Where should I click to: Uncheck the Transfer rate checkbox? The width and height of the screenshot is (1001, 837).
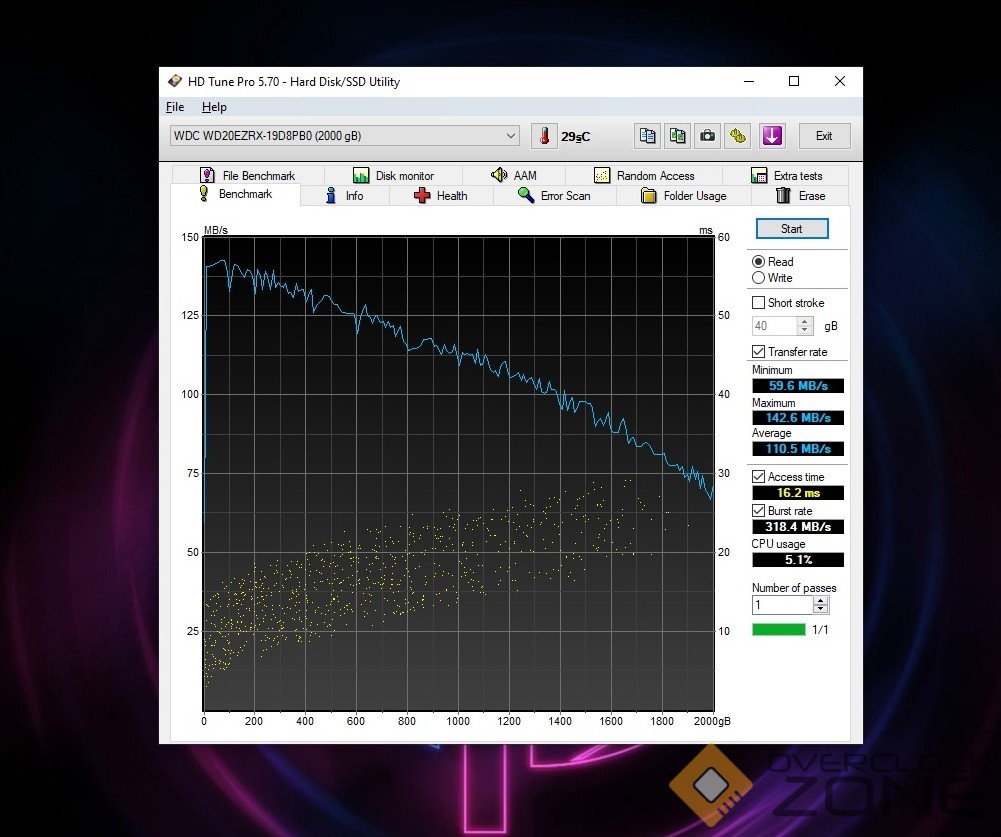[759, 352]
